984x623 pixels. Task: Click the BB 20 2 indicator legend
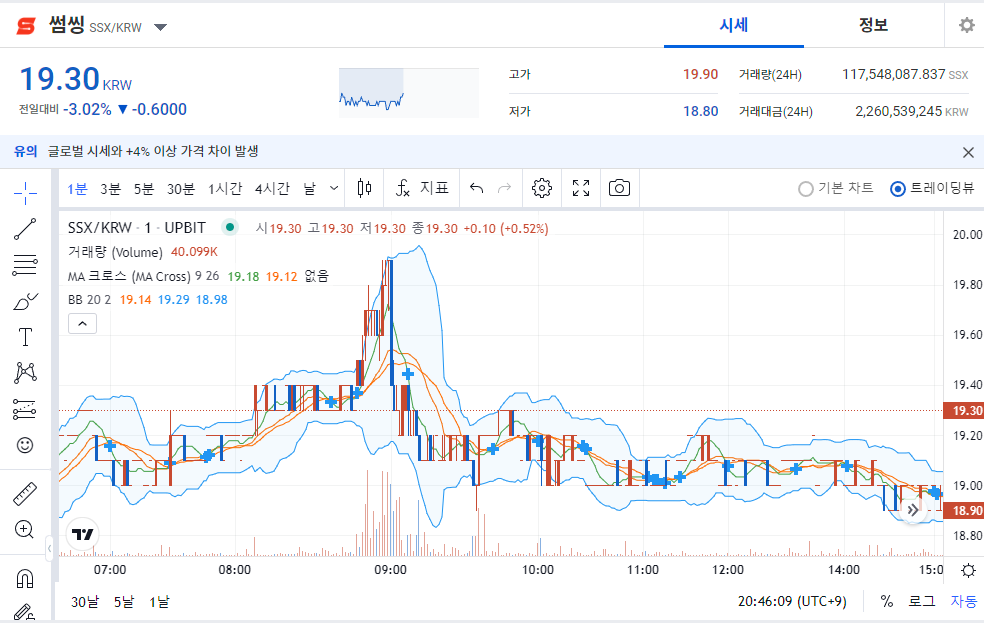(x=89, y=300)
